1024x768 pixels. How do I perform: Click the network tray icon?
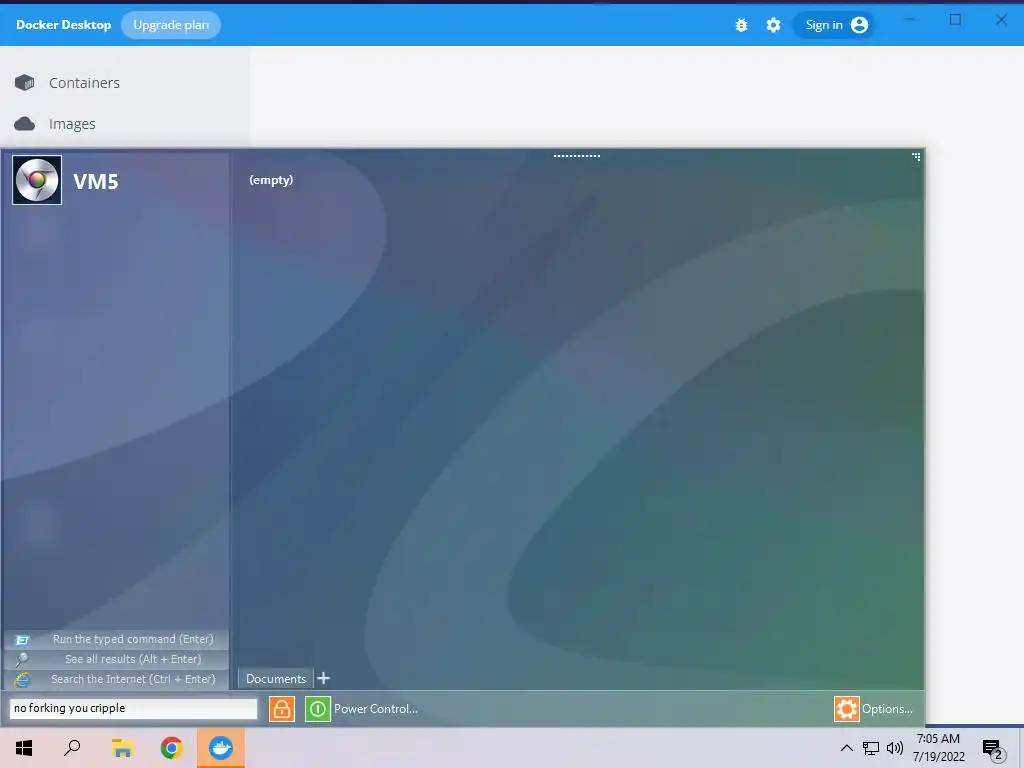click(x=871, y=748)
